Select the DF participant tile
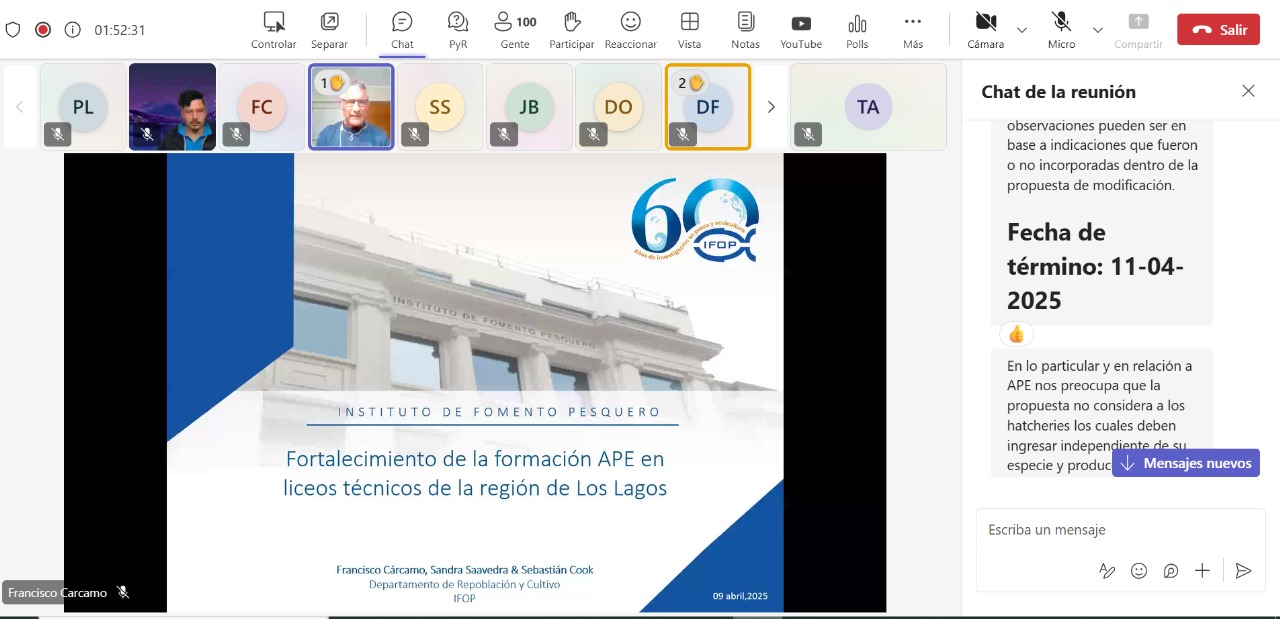This screenshot has width=1280, height=619. [x=707, y=107]
